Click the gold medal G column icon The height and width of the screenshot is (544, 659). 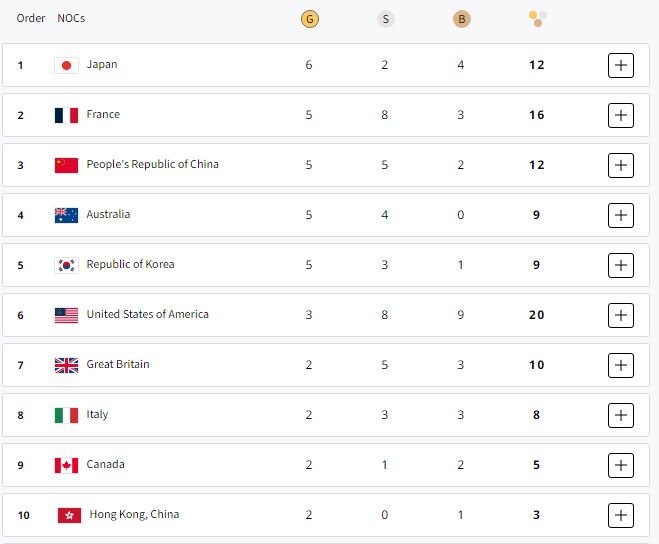[310, 19]
